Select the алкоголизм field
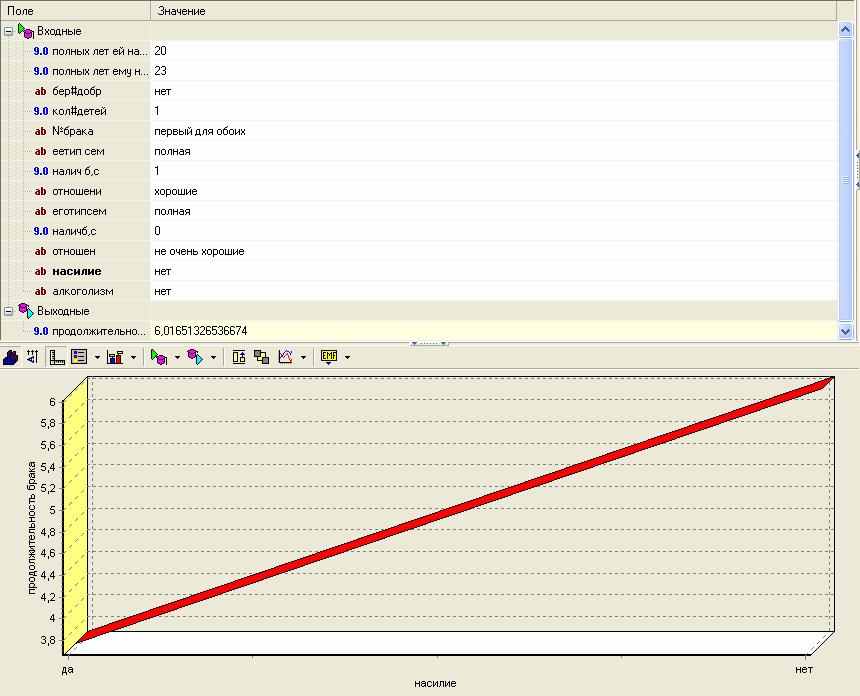Viewport: 860px width, 696px height. [x=82, y=291]
